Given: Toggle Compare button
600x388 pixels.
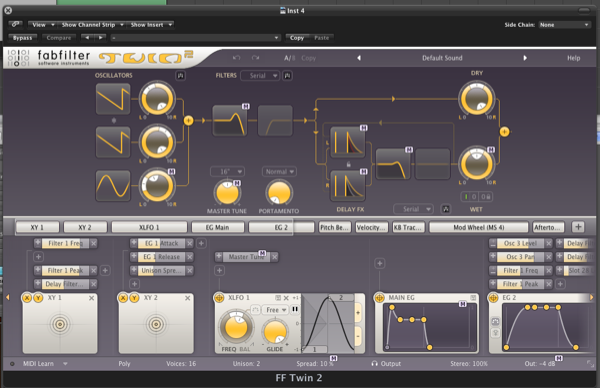Looking at the screenshot, I should click(59, 37).
